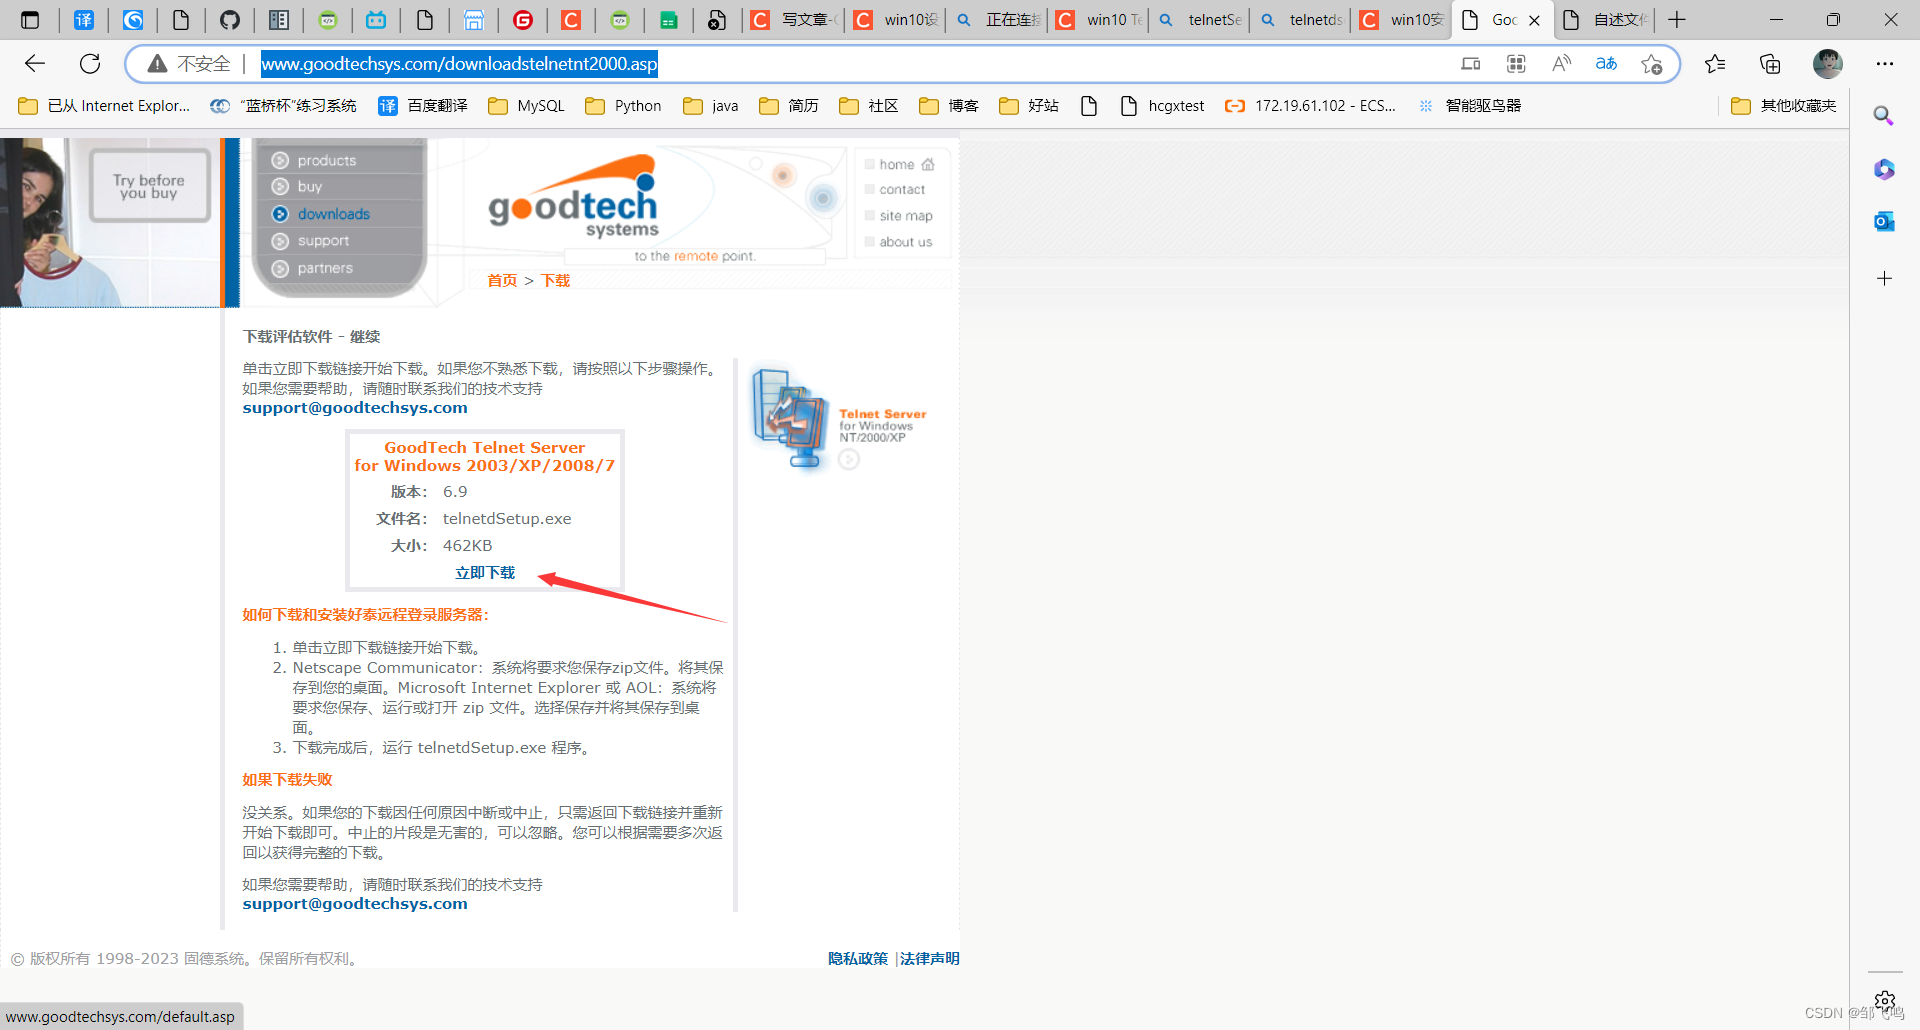Image resolution: width=1920 pixels, height=1030 pixels.
Task: Switch to the 写文章 tab
Action: [x=795, y=20]
